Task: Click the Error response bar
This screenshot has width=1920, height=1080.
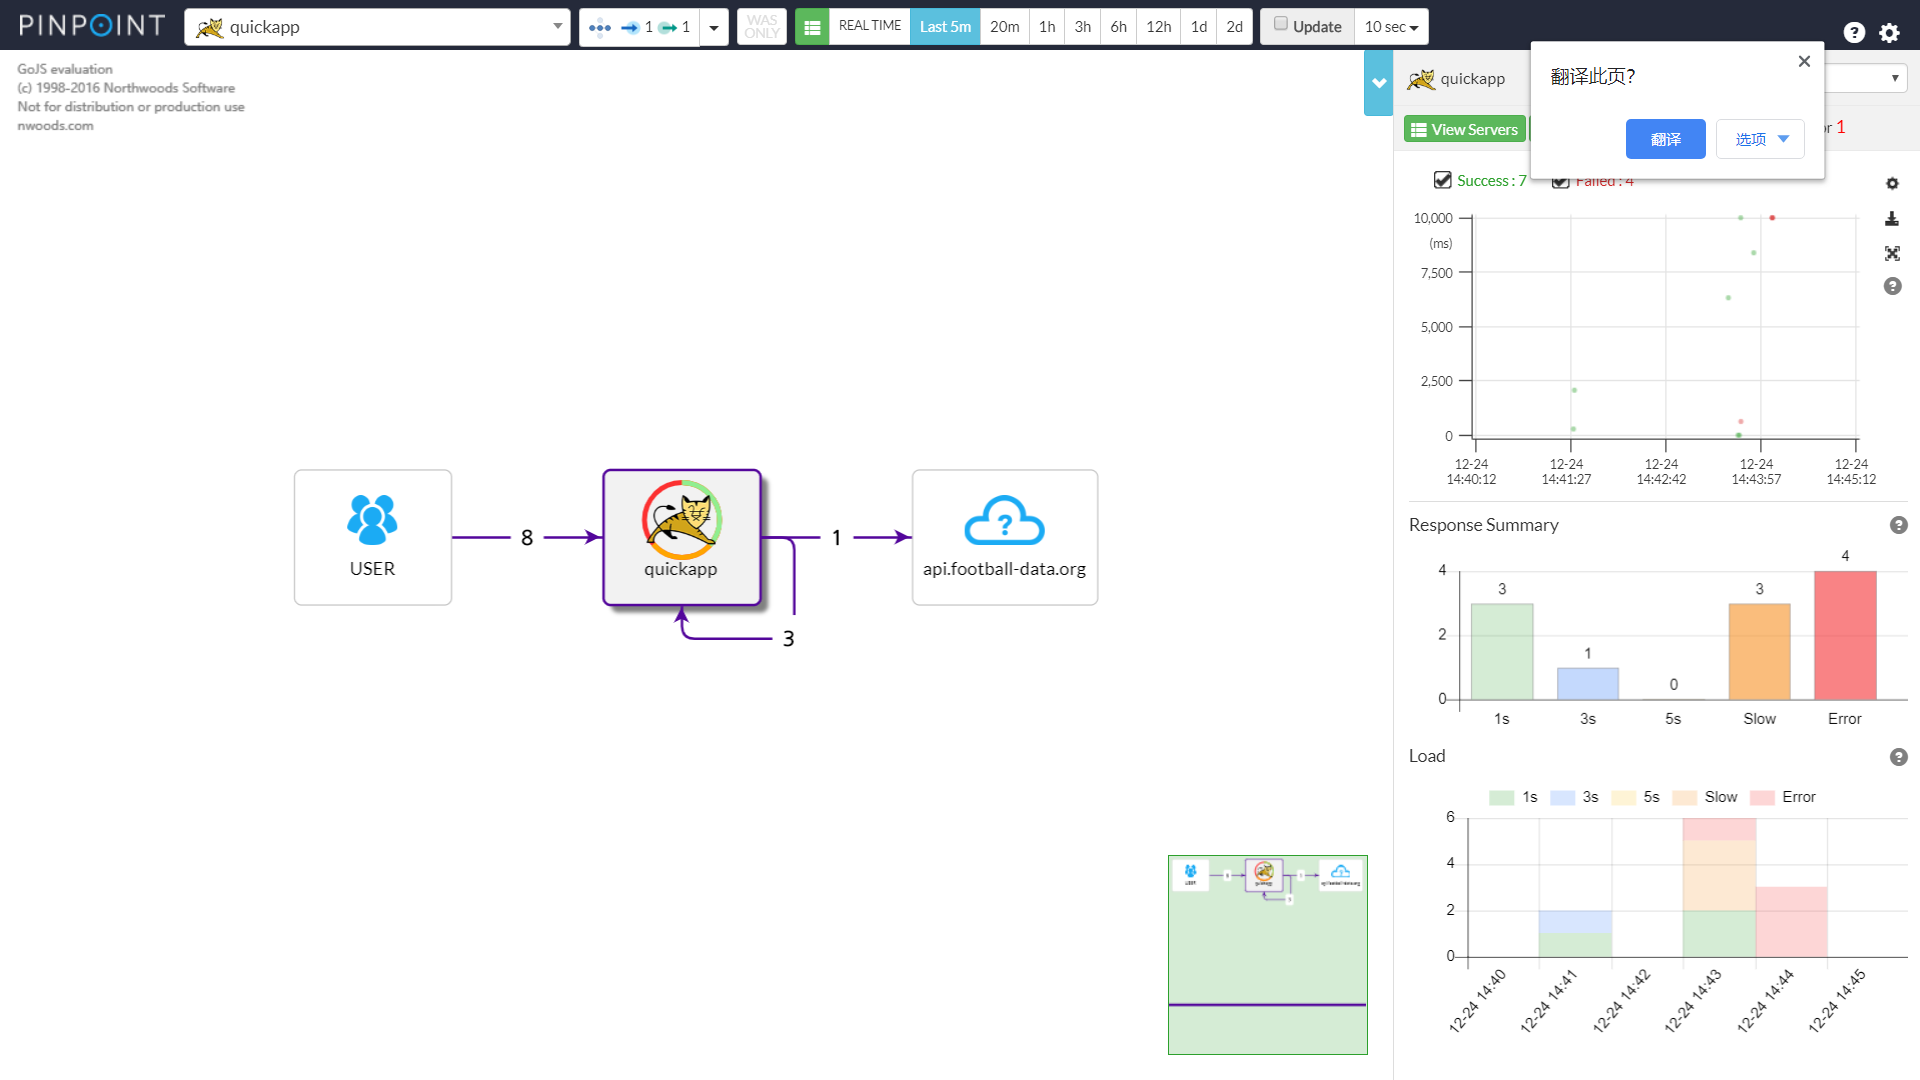Action: click(x=1845, y=635)
